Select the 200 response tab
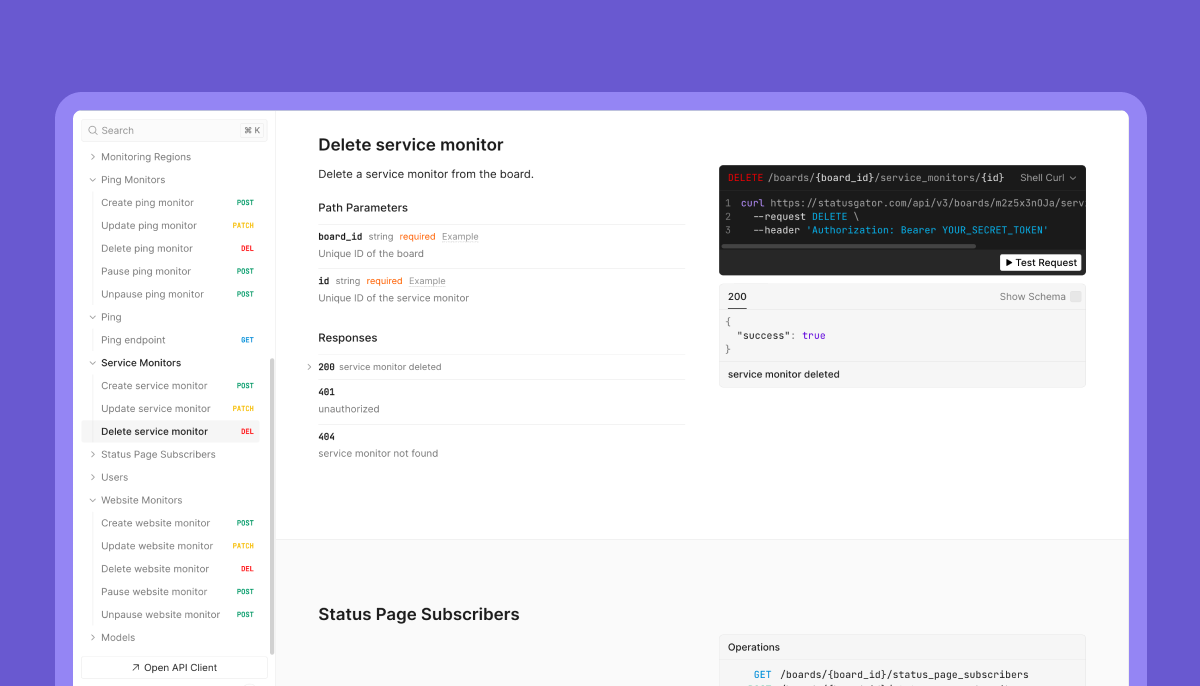This screenshot has height=686, width=1200. (737, 297)
